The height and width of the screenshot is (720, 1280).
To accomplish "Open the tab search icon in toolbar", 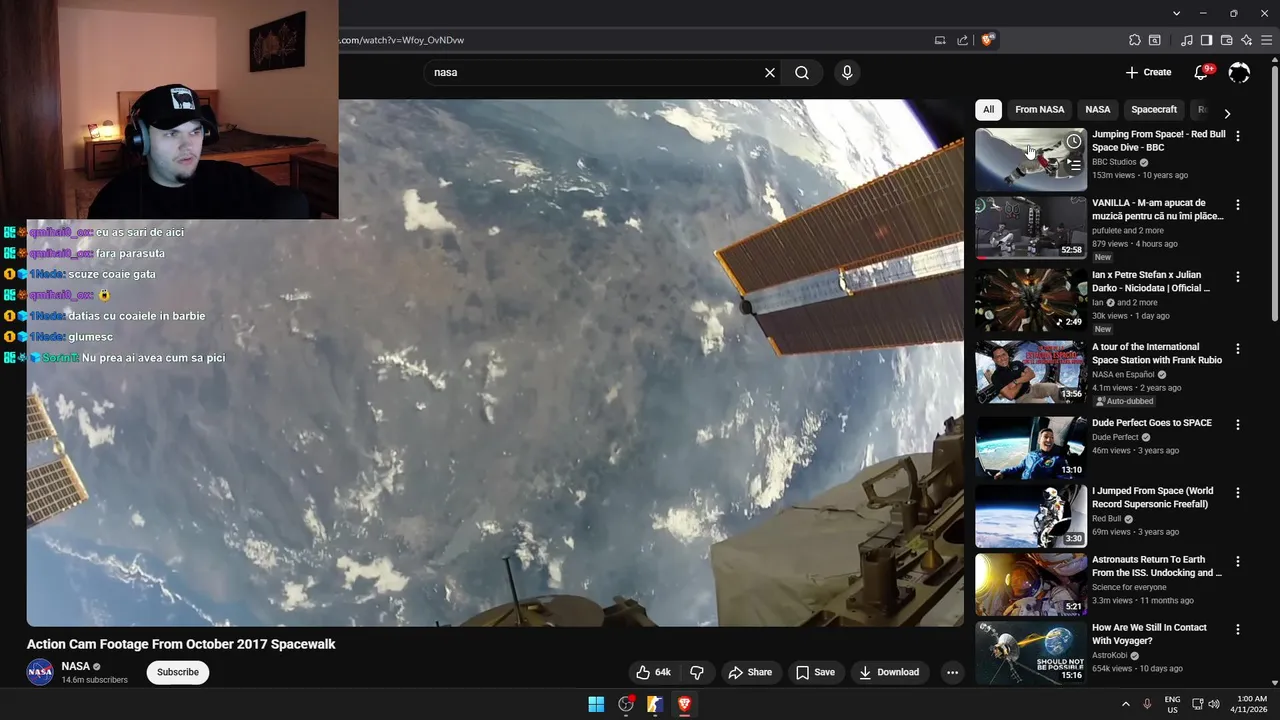I will [1154, 40].
